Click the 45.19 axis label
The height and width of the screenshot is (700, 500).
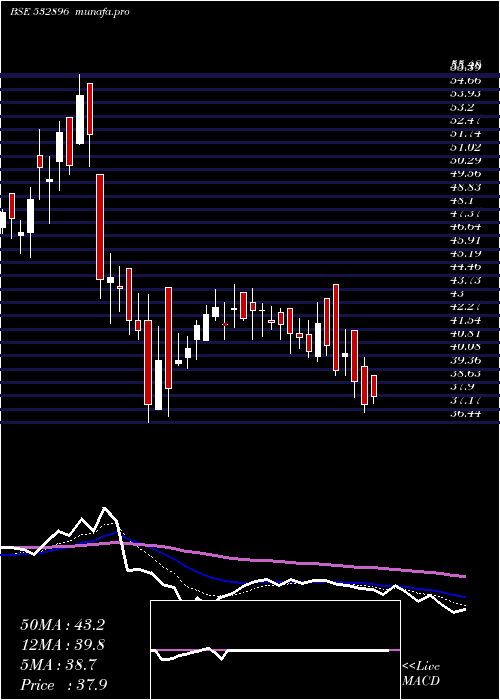tap(466, 254)
